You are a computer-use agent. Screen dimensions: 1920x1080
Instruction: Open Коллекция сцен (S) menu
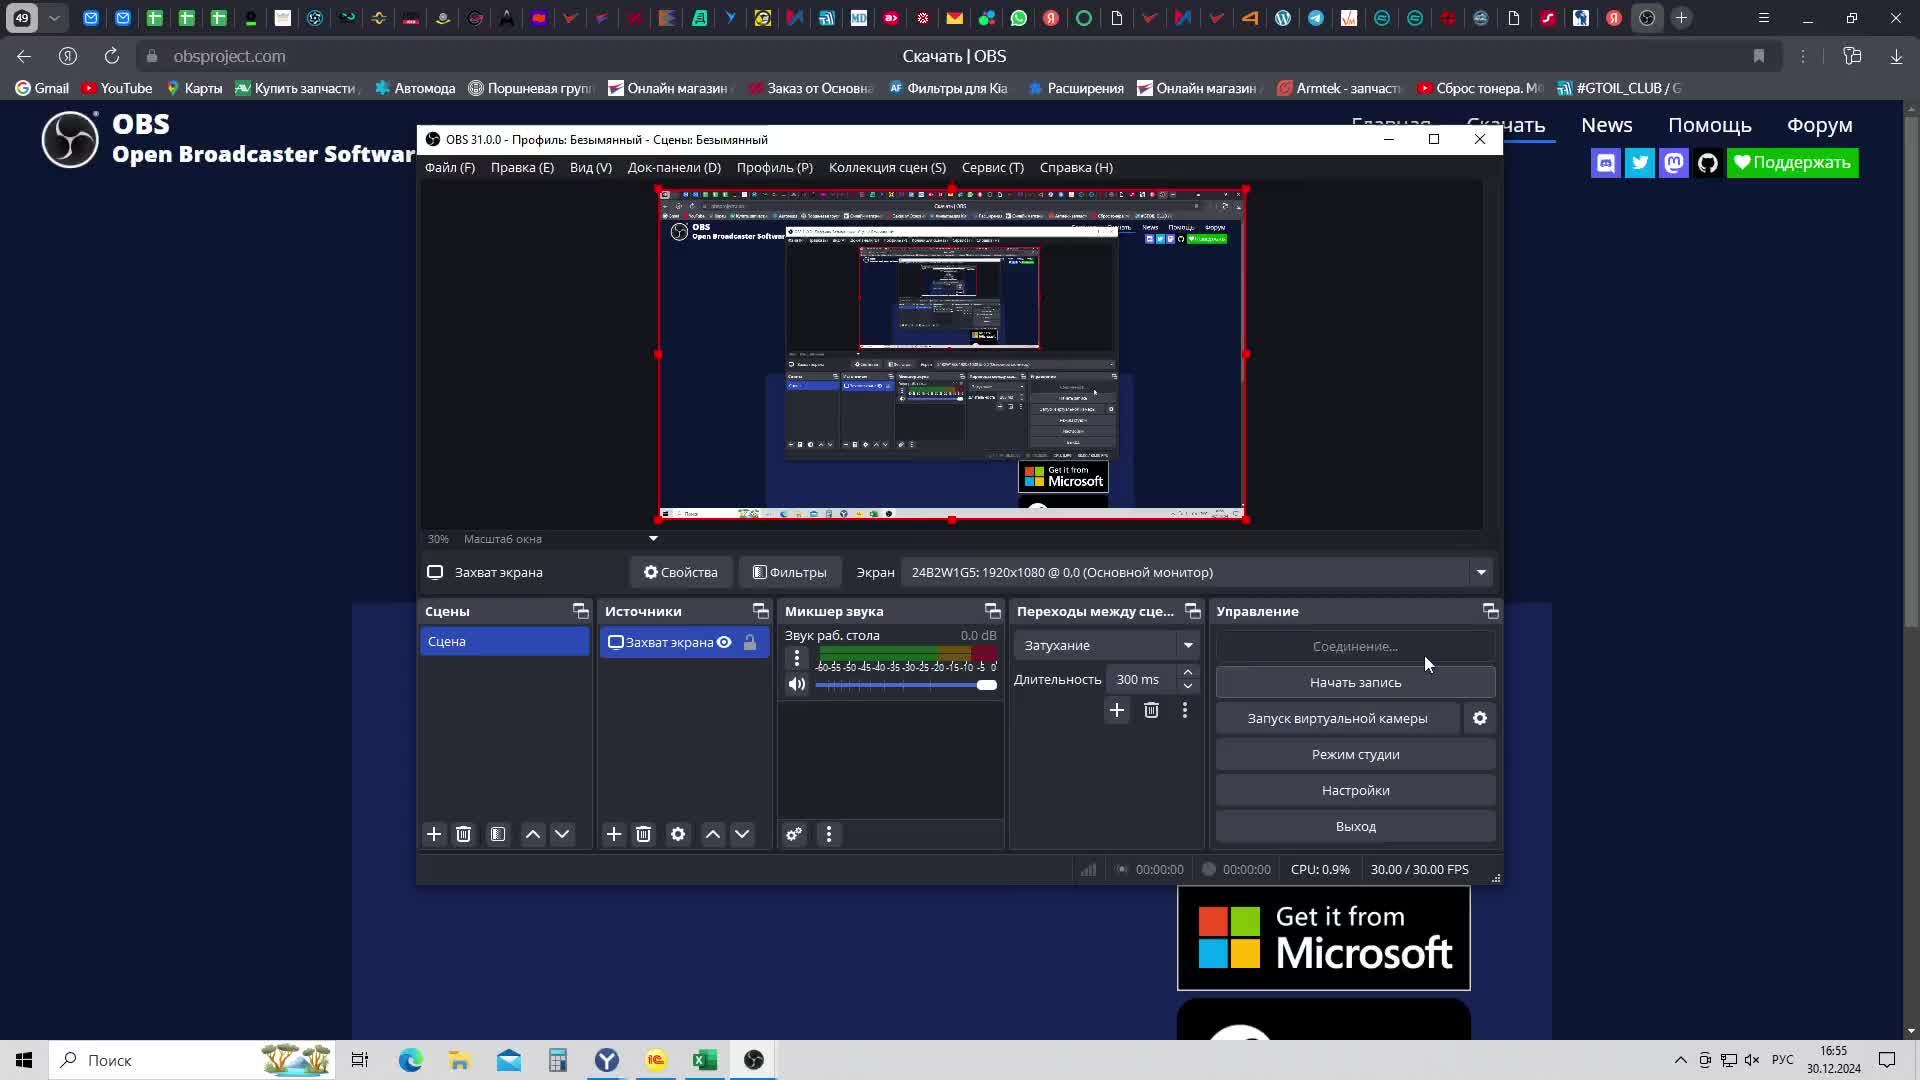887,167
